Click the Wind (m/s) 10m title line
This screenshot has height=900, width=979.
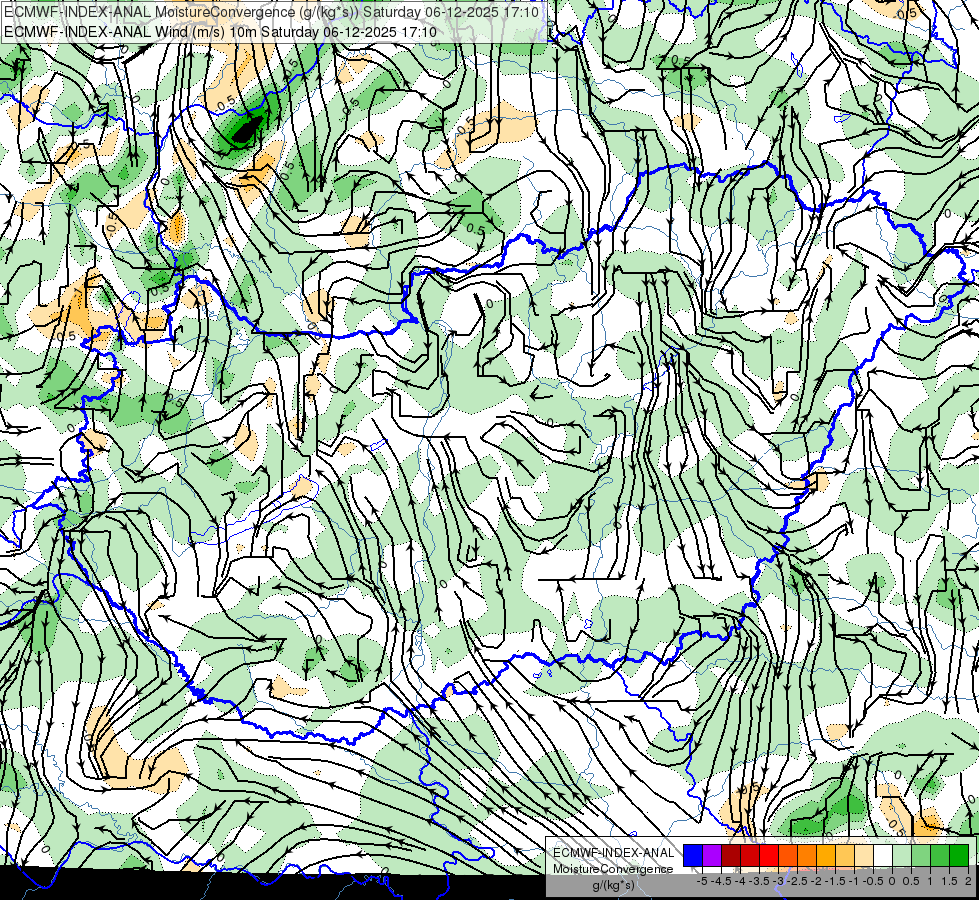point(220,31)
